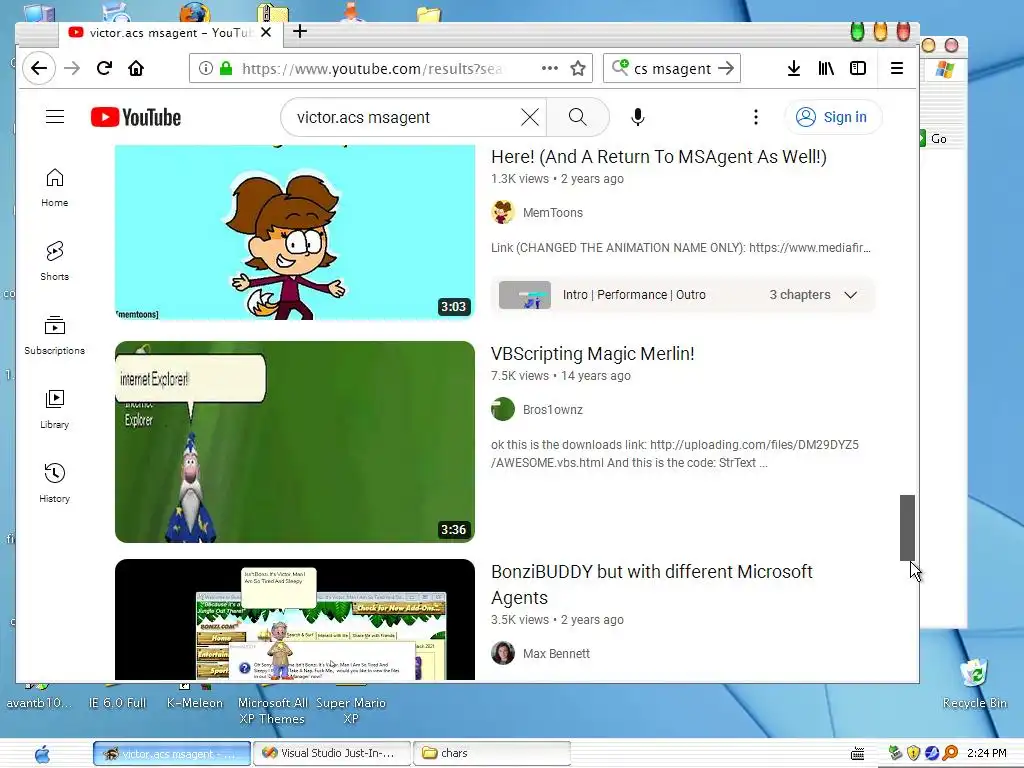Open the page actions three-dot menu
The height and width of the screenshot is (768, 1024).
click(550, 68)
